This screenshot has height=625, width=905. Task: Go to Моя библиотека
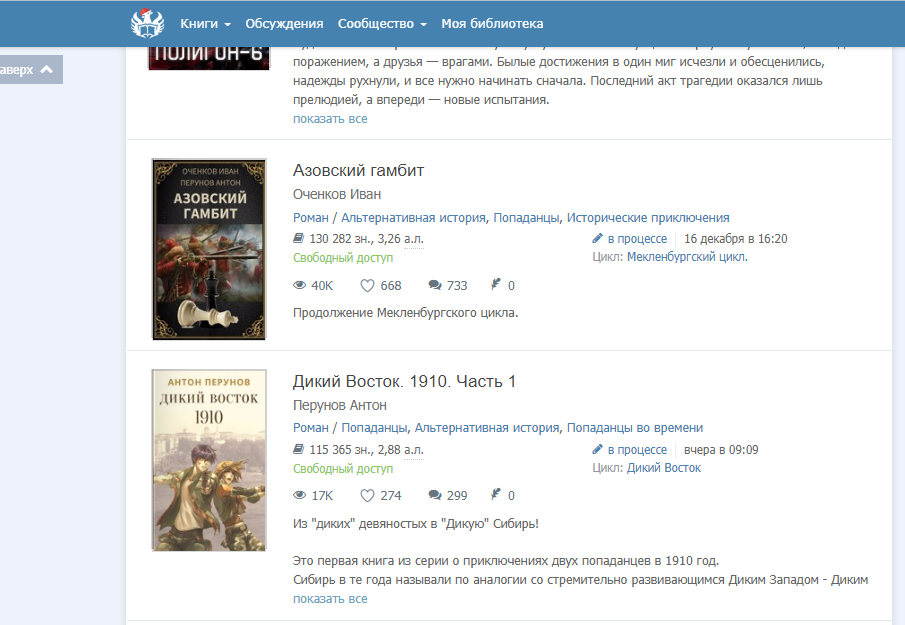[492, 24]
